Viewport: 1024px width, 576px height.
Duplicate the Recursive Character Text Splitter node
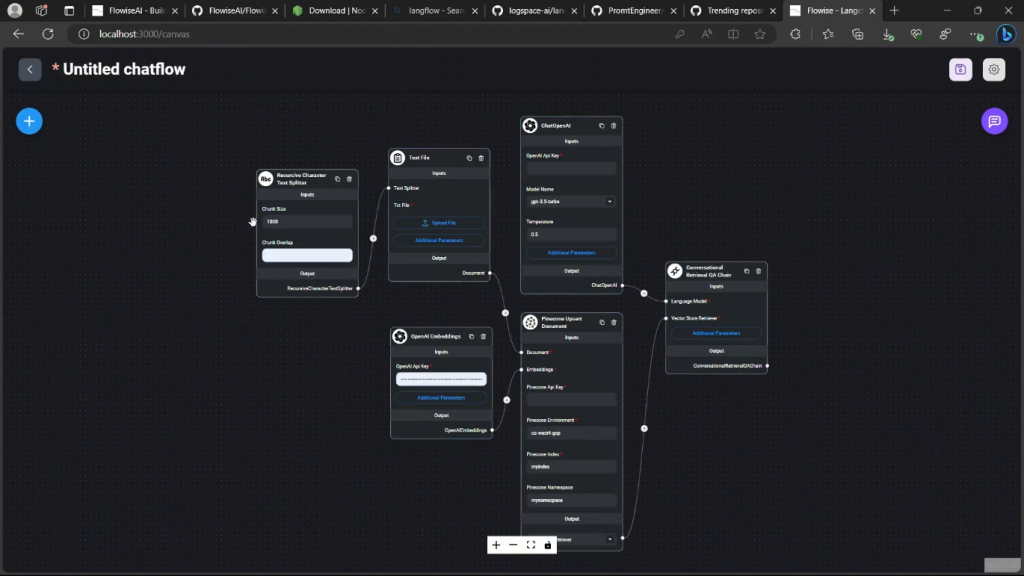[x=338, y=179]
